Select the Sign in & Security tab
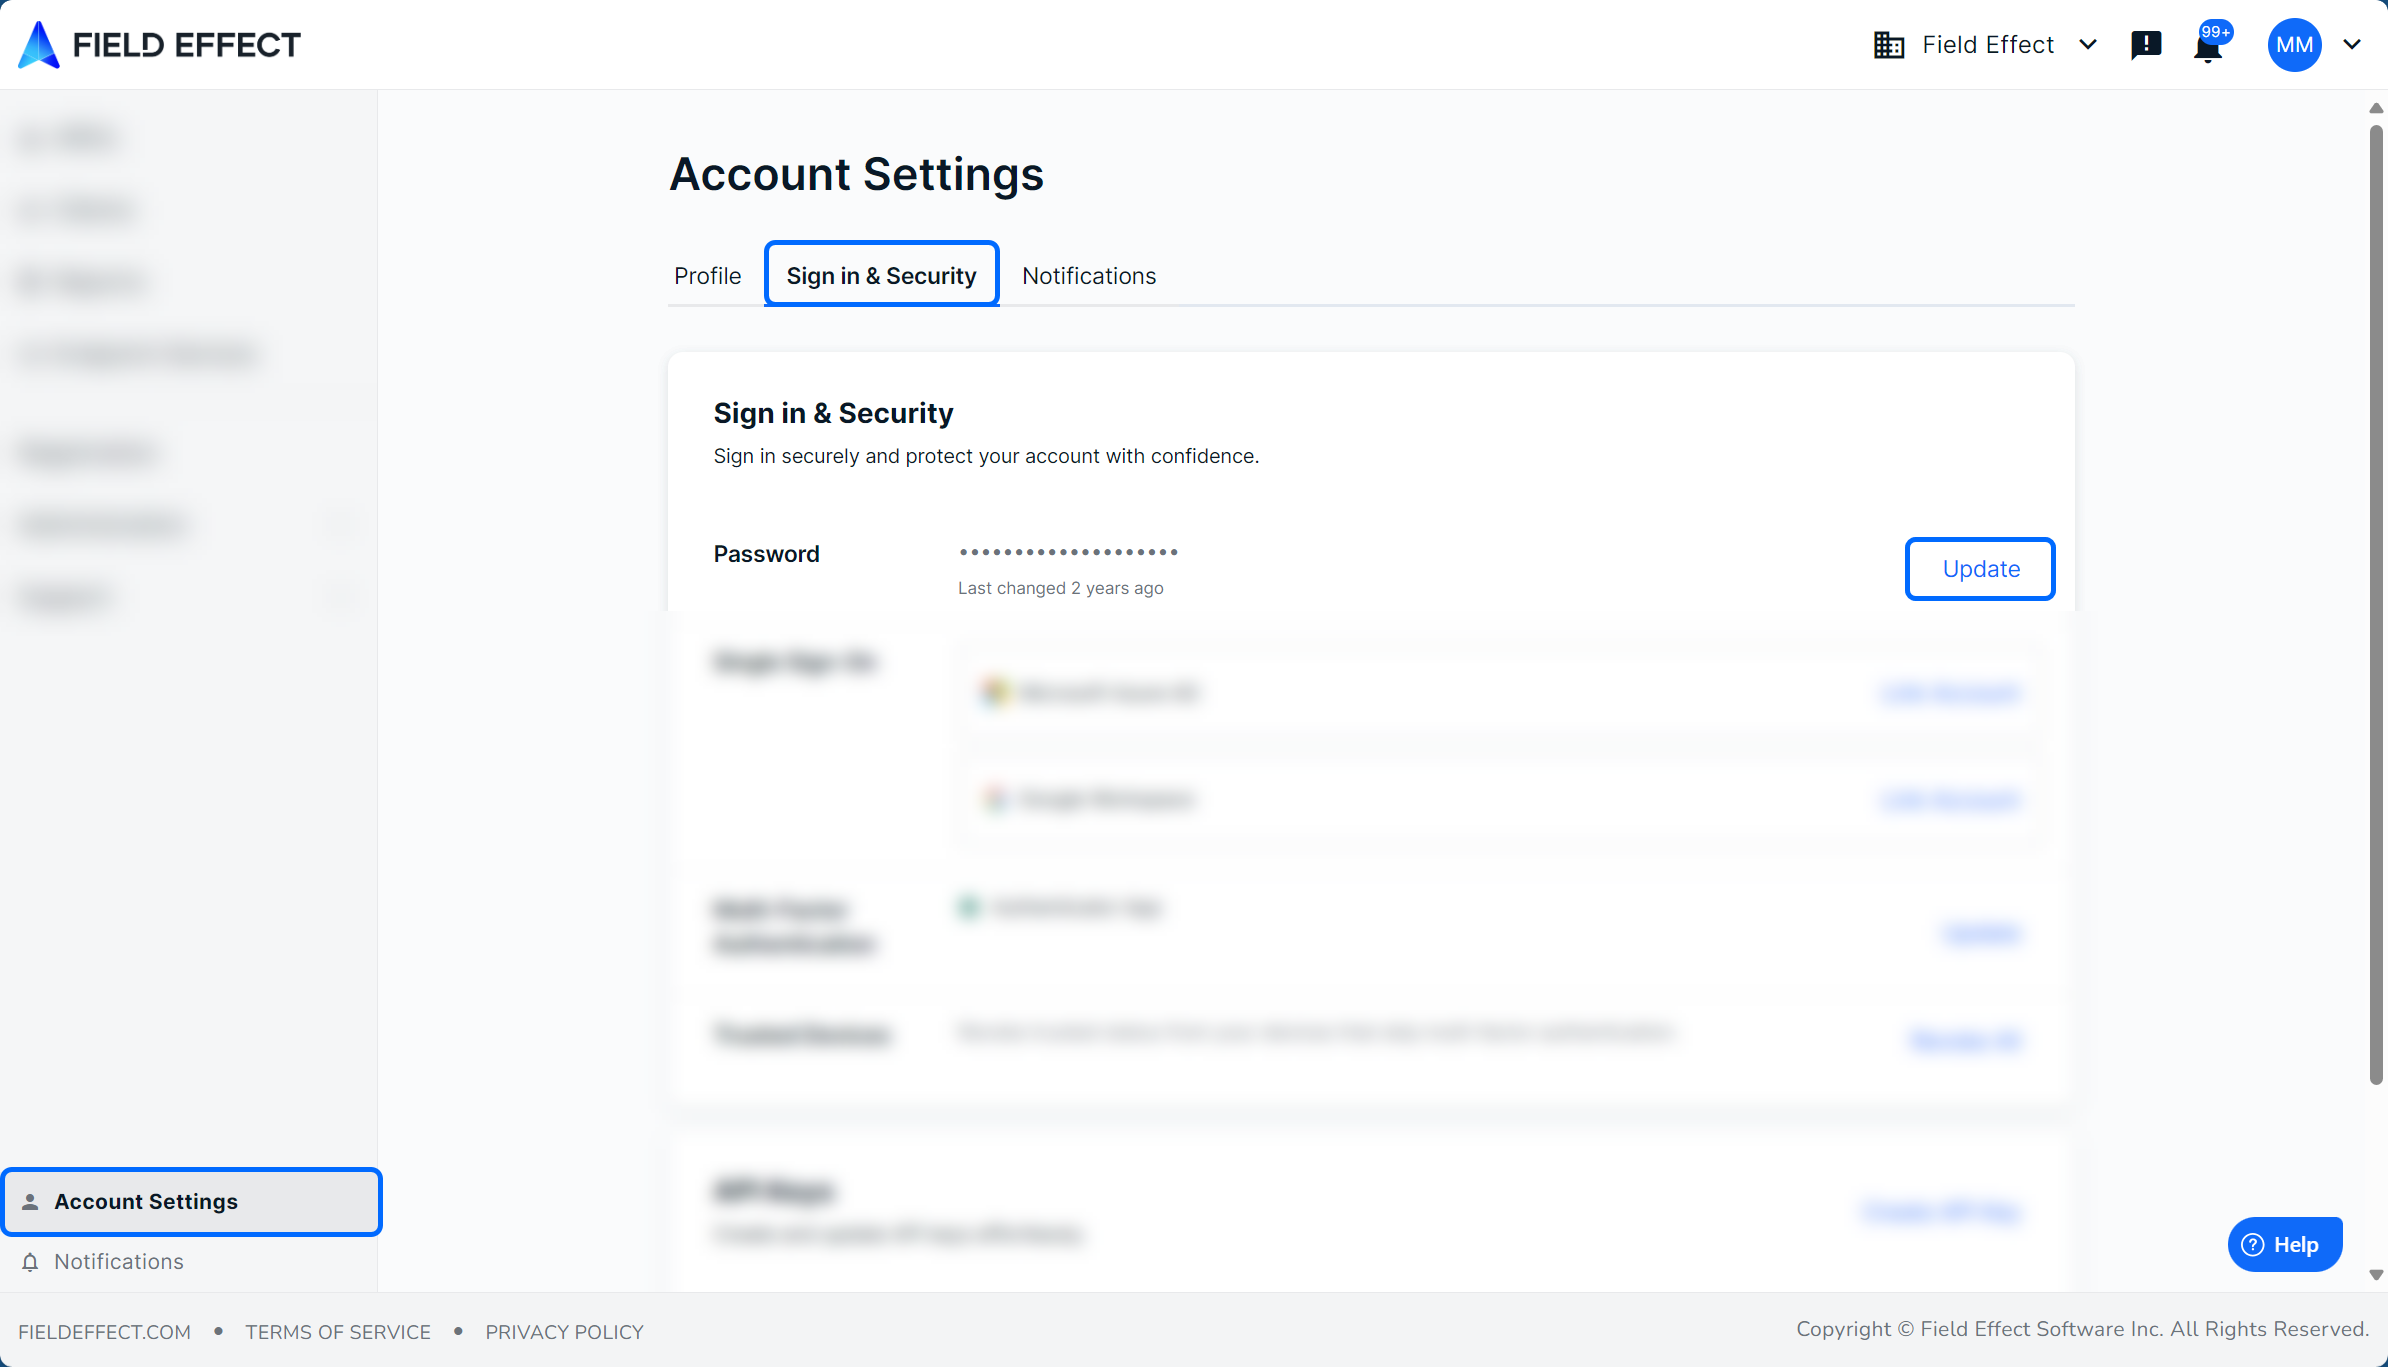This screenshot has height=1367, width=2388. point(881,276)
